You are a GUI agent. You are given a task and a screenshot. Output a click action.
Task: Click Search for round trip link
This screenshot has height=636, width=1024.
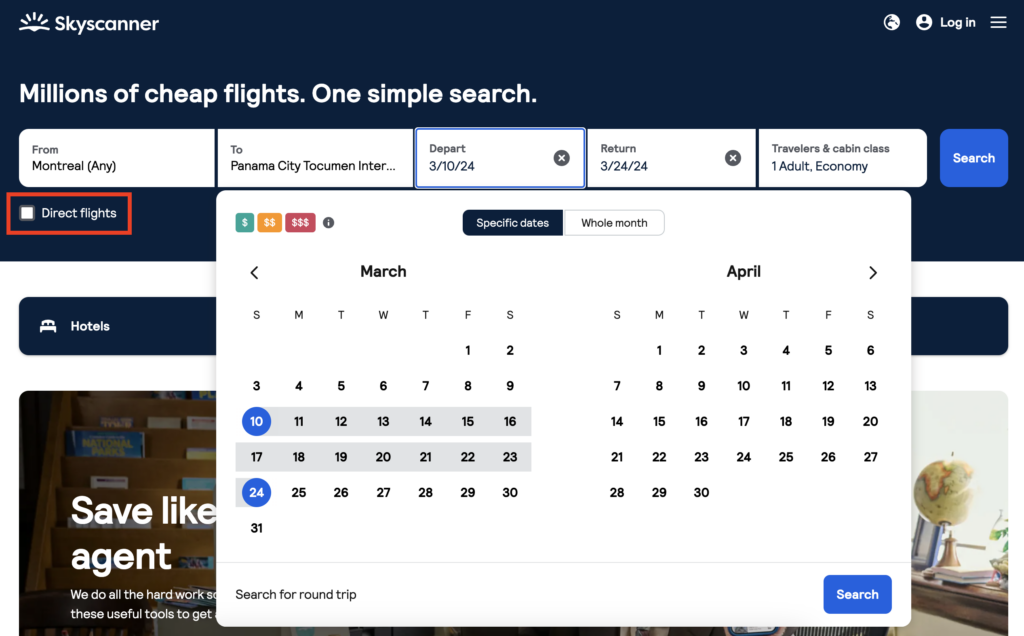tap(295, 594)
